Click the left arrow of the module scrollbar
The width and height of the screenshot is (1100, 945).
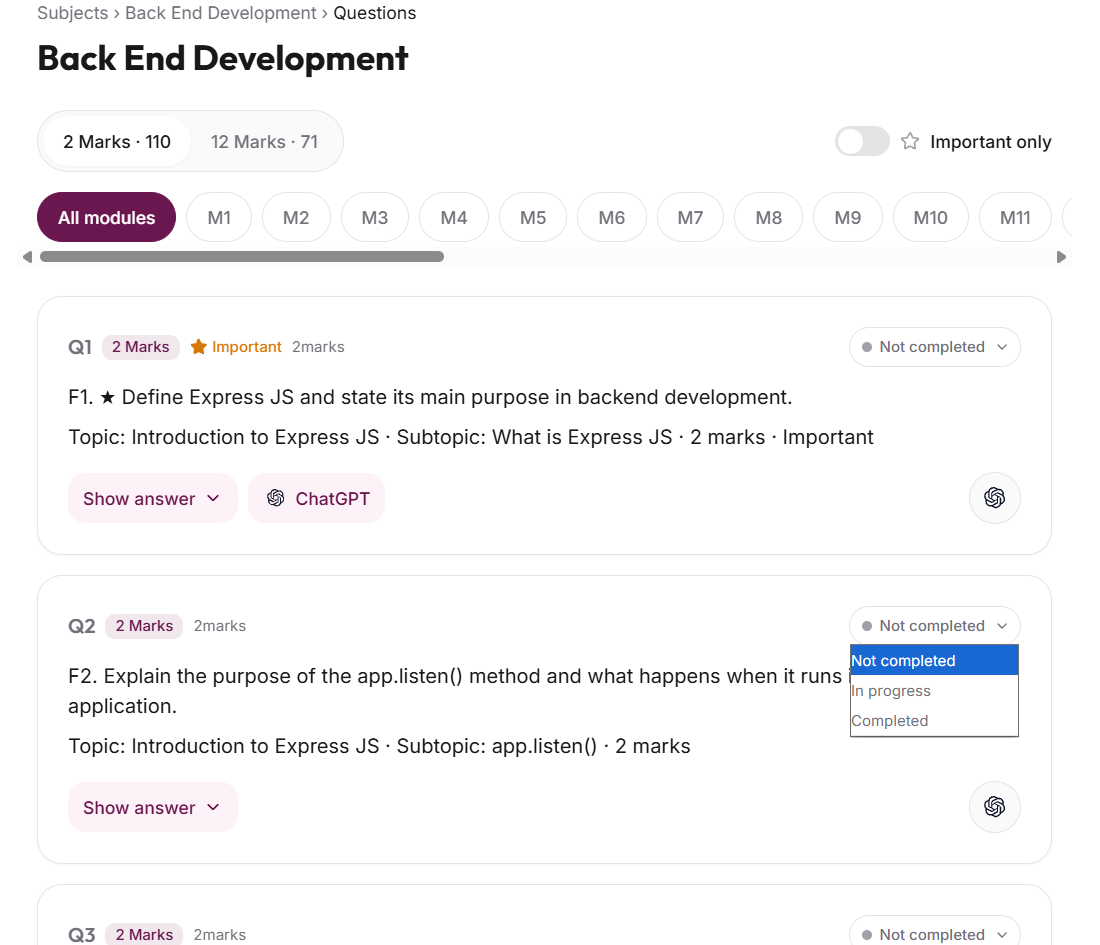click(x=27, y=257)
